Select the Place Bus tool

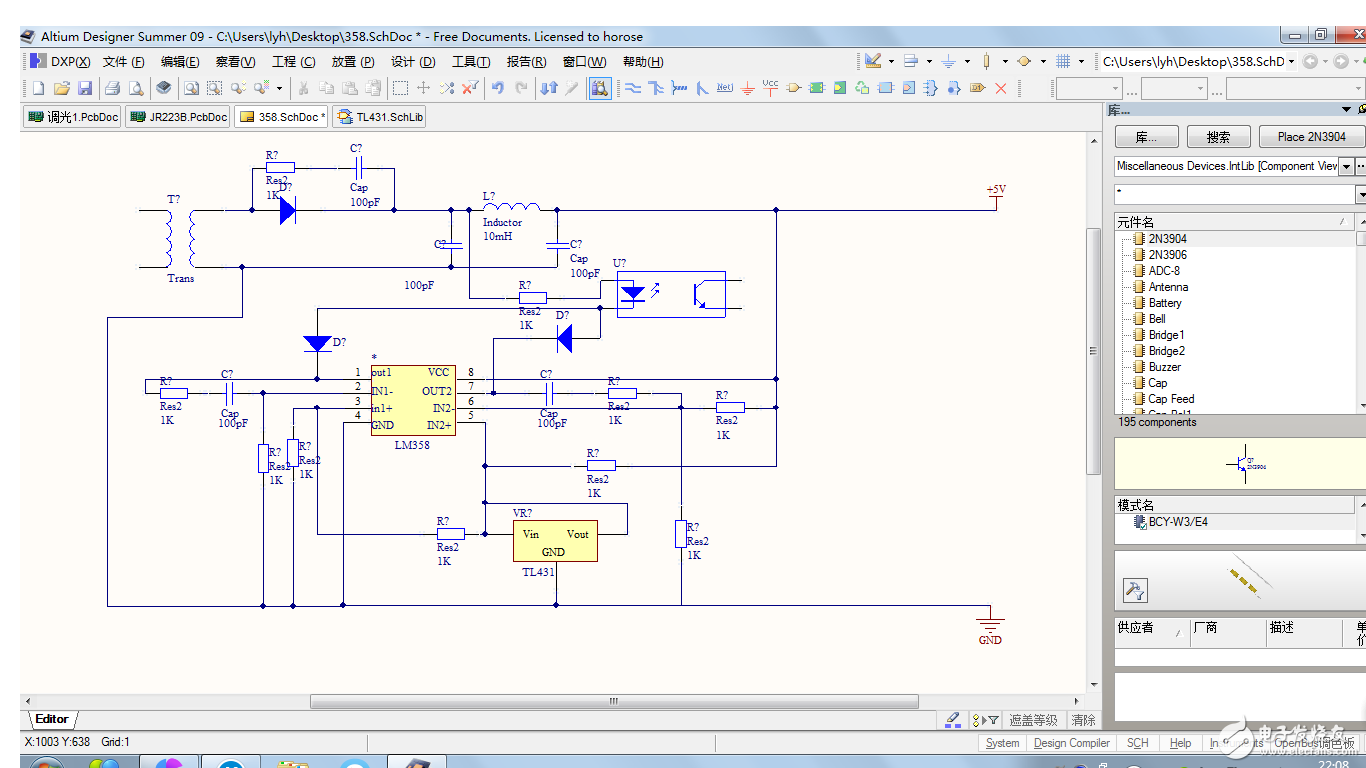[x=656, y=88]
